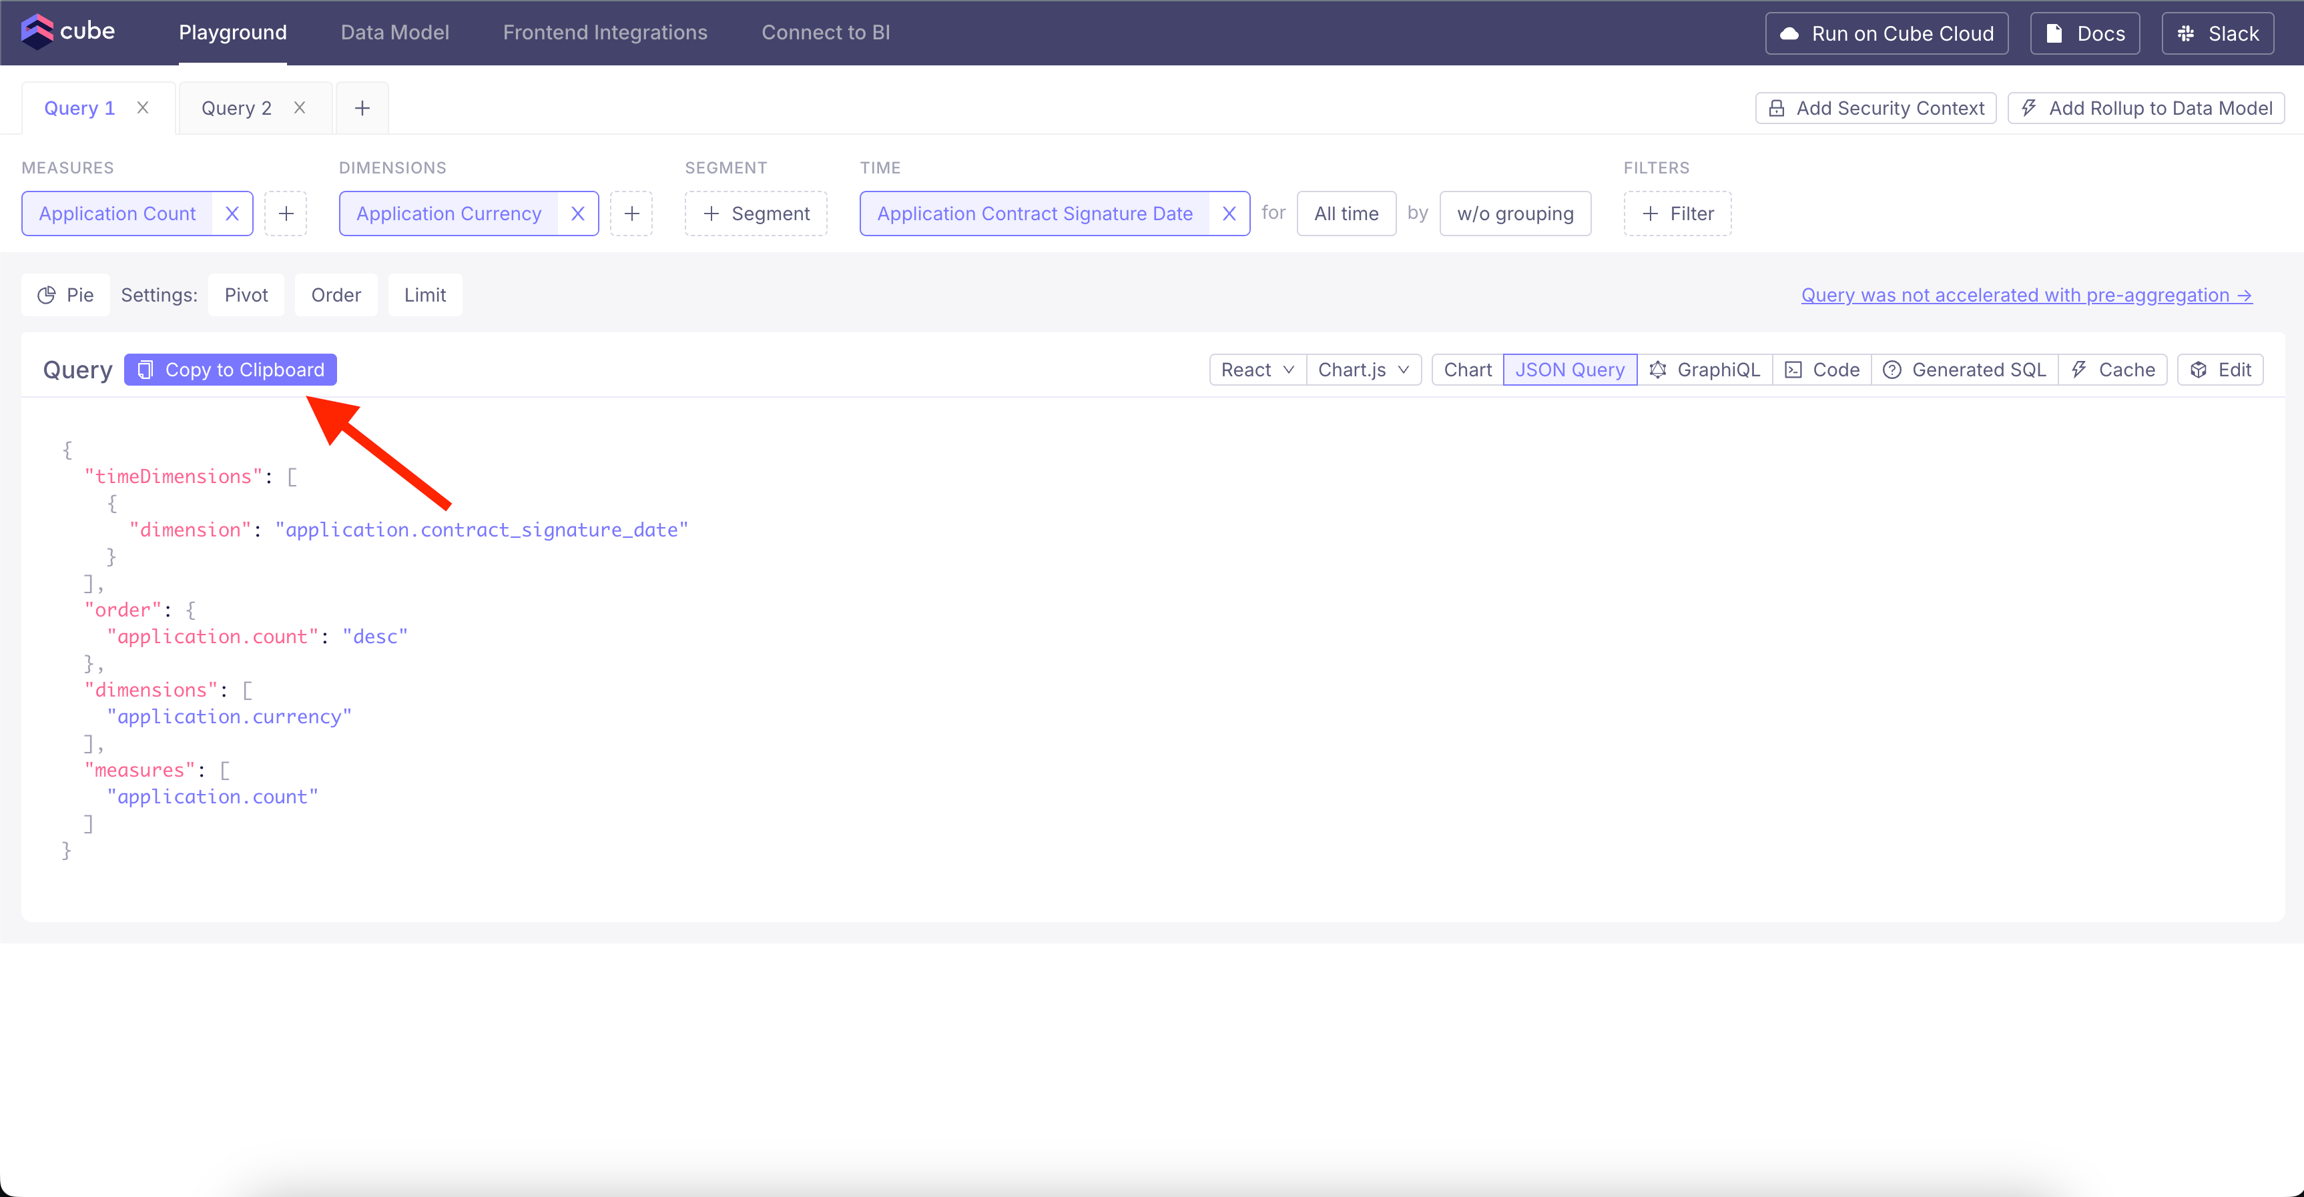Image resolution: width=2304 pixels, height=1197 pixels.
Task: Expand the All time date range
Action: click(x=1346, y=213)
